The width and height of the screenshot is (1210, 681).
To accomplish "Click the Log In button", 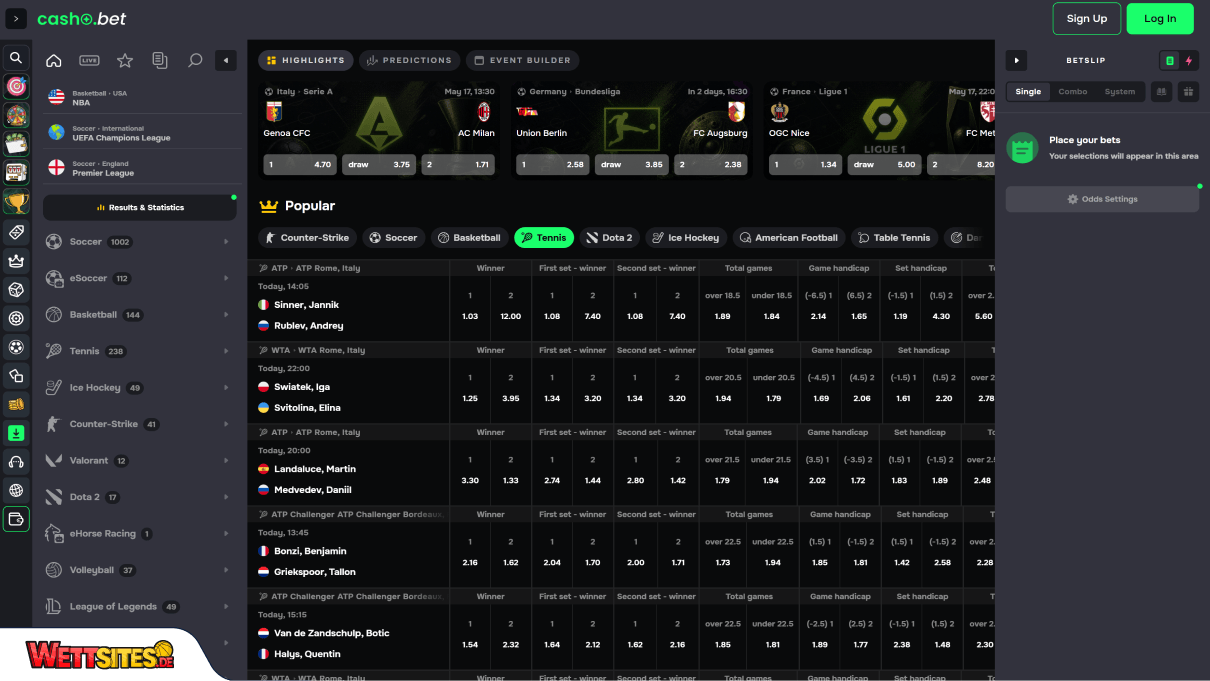I will click(1160, 18).
